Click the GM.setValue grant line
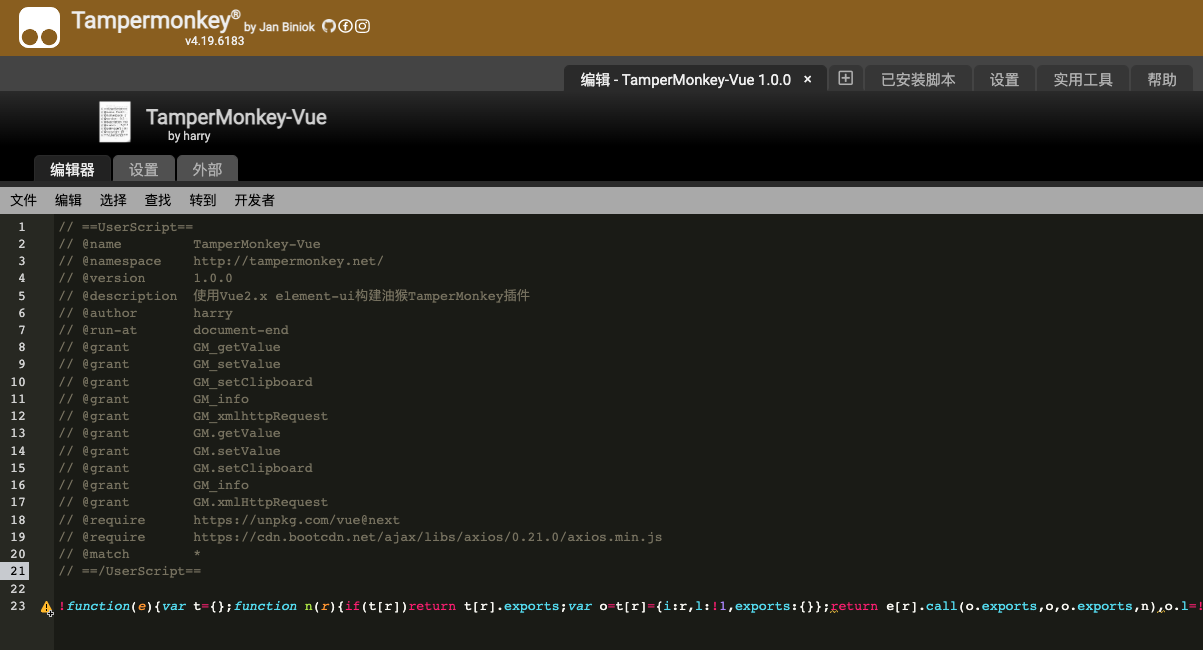 [169, 451]
